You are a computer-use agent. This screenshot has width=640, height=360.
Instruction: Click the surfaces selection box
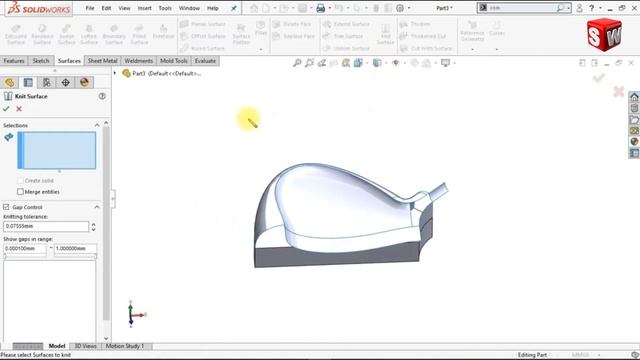[x=57, y=150]
